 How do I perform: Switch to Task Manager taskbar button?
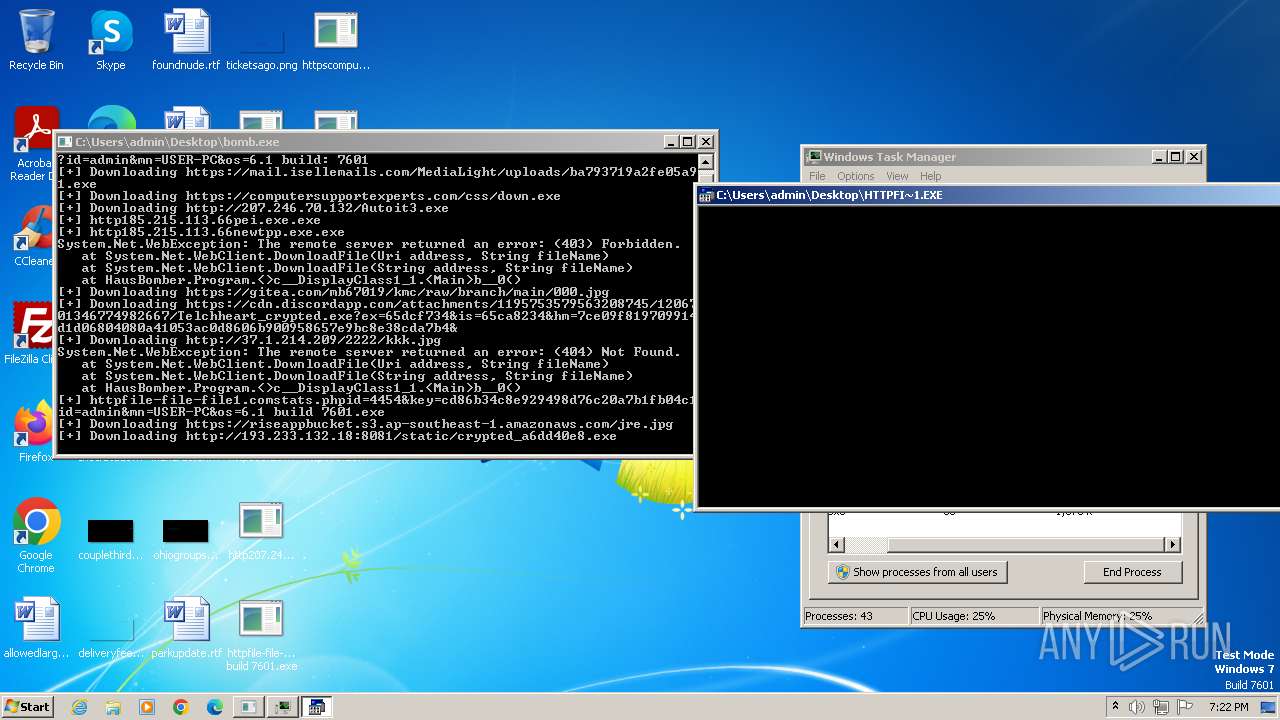pyautogui.click(x=282, y=707)
